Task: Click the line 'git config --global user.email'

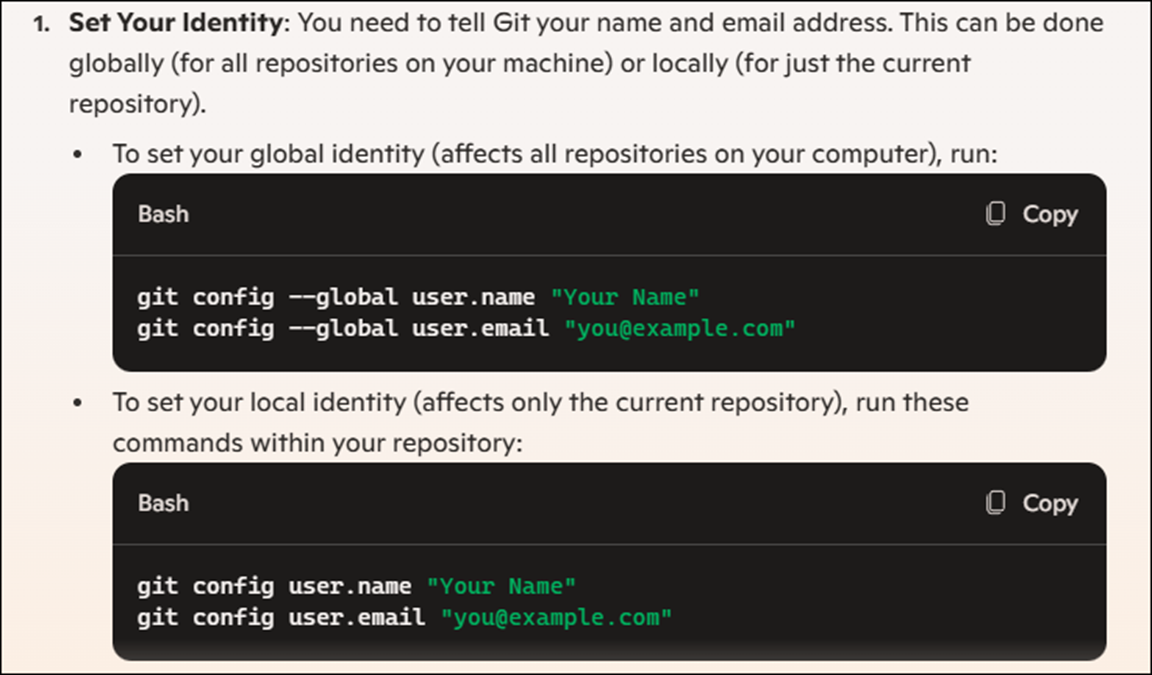Action: (466, 328)
